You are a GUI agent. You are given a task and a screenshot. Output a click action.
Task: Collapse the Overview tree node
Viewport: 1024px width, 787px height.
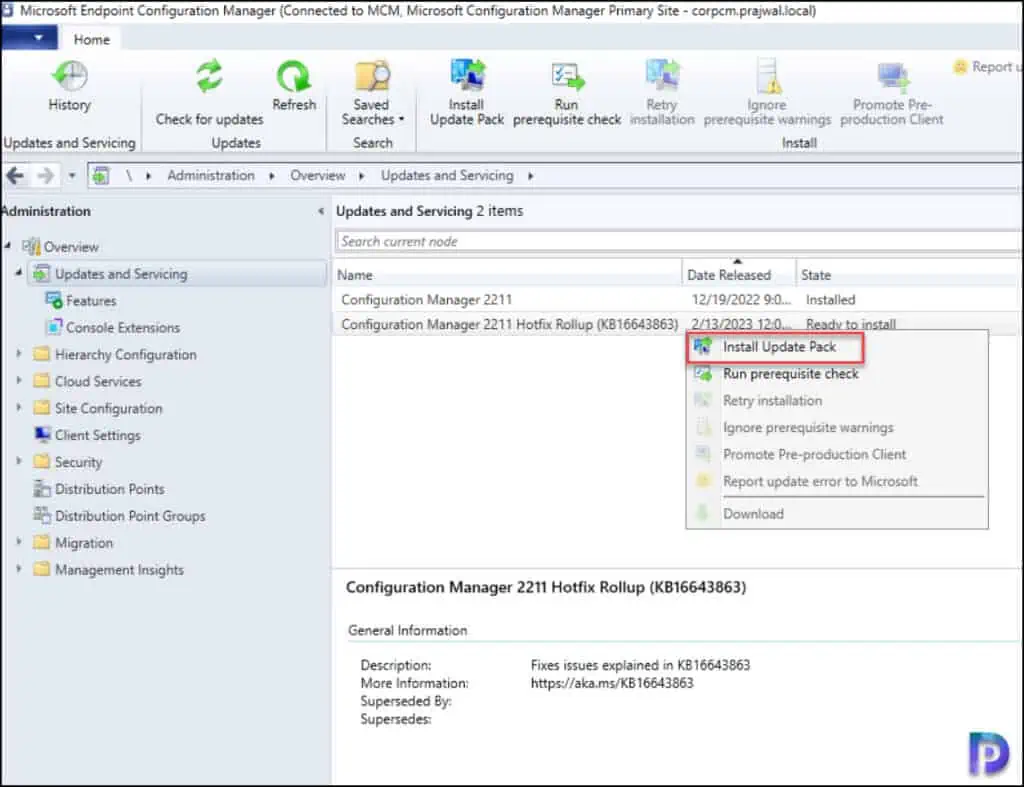8,246
